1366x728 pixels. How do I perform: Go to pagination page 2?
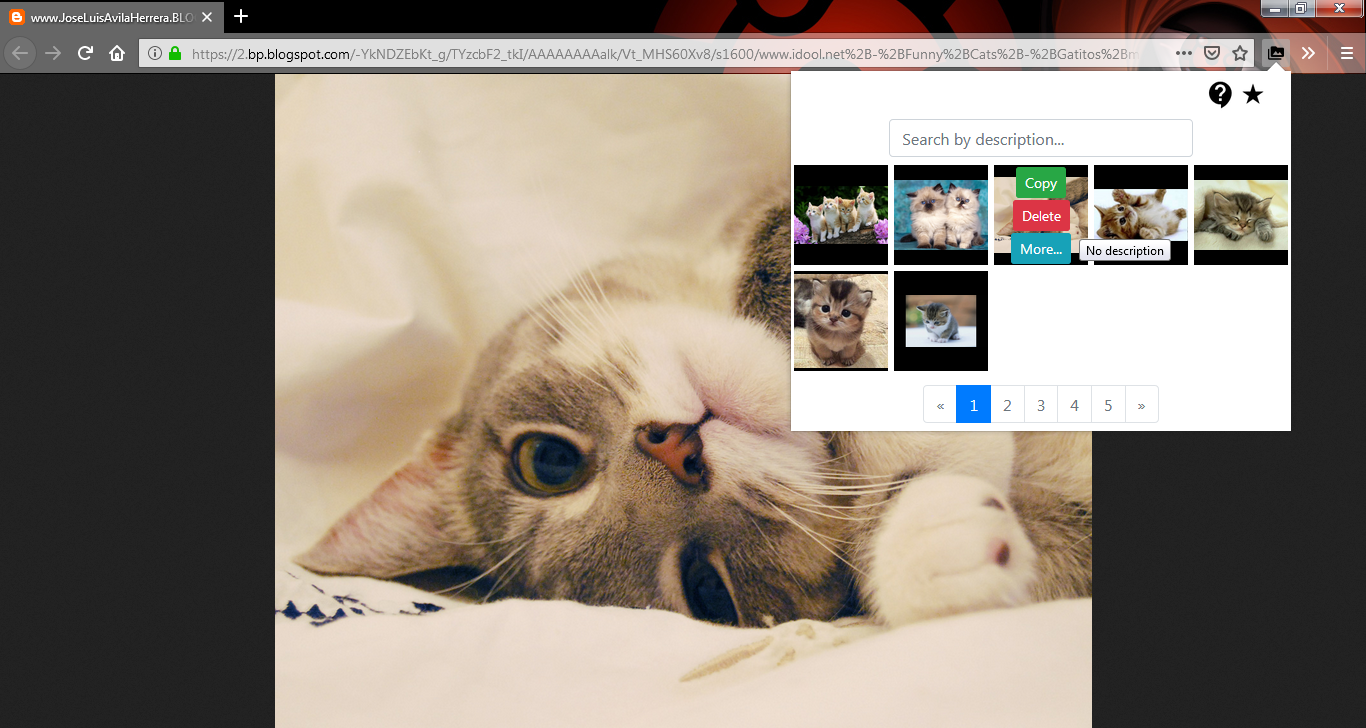click(x=1007, y=405)
